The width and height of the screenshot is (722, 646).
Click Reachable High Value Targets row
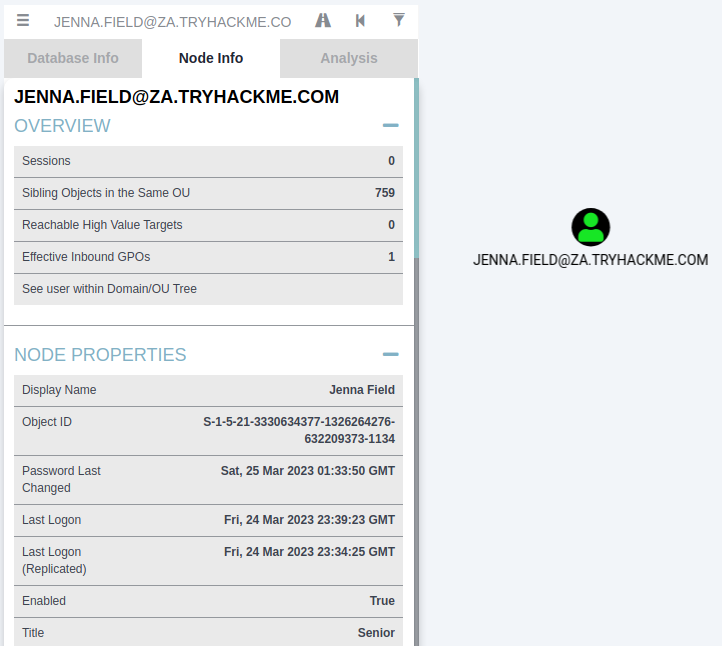208,225
